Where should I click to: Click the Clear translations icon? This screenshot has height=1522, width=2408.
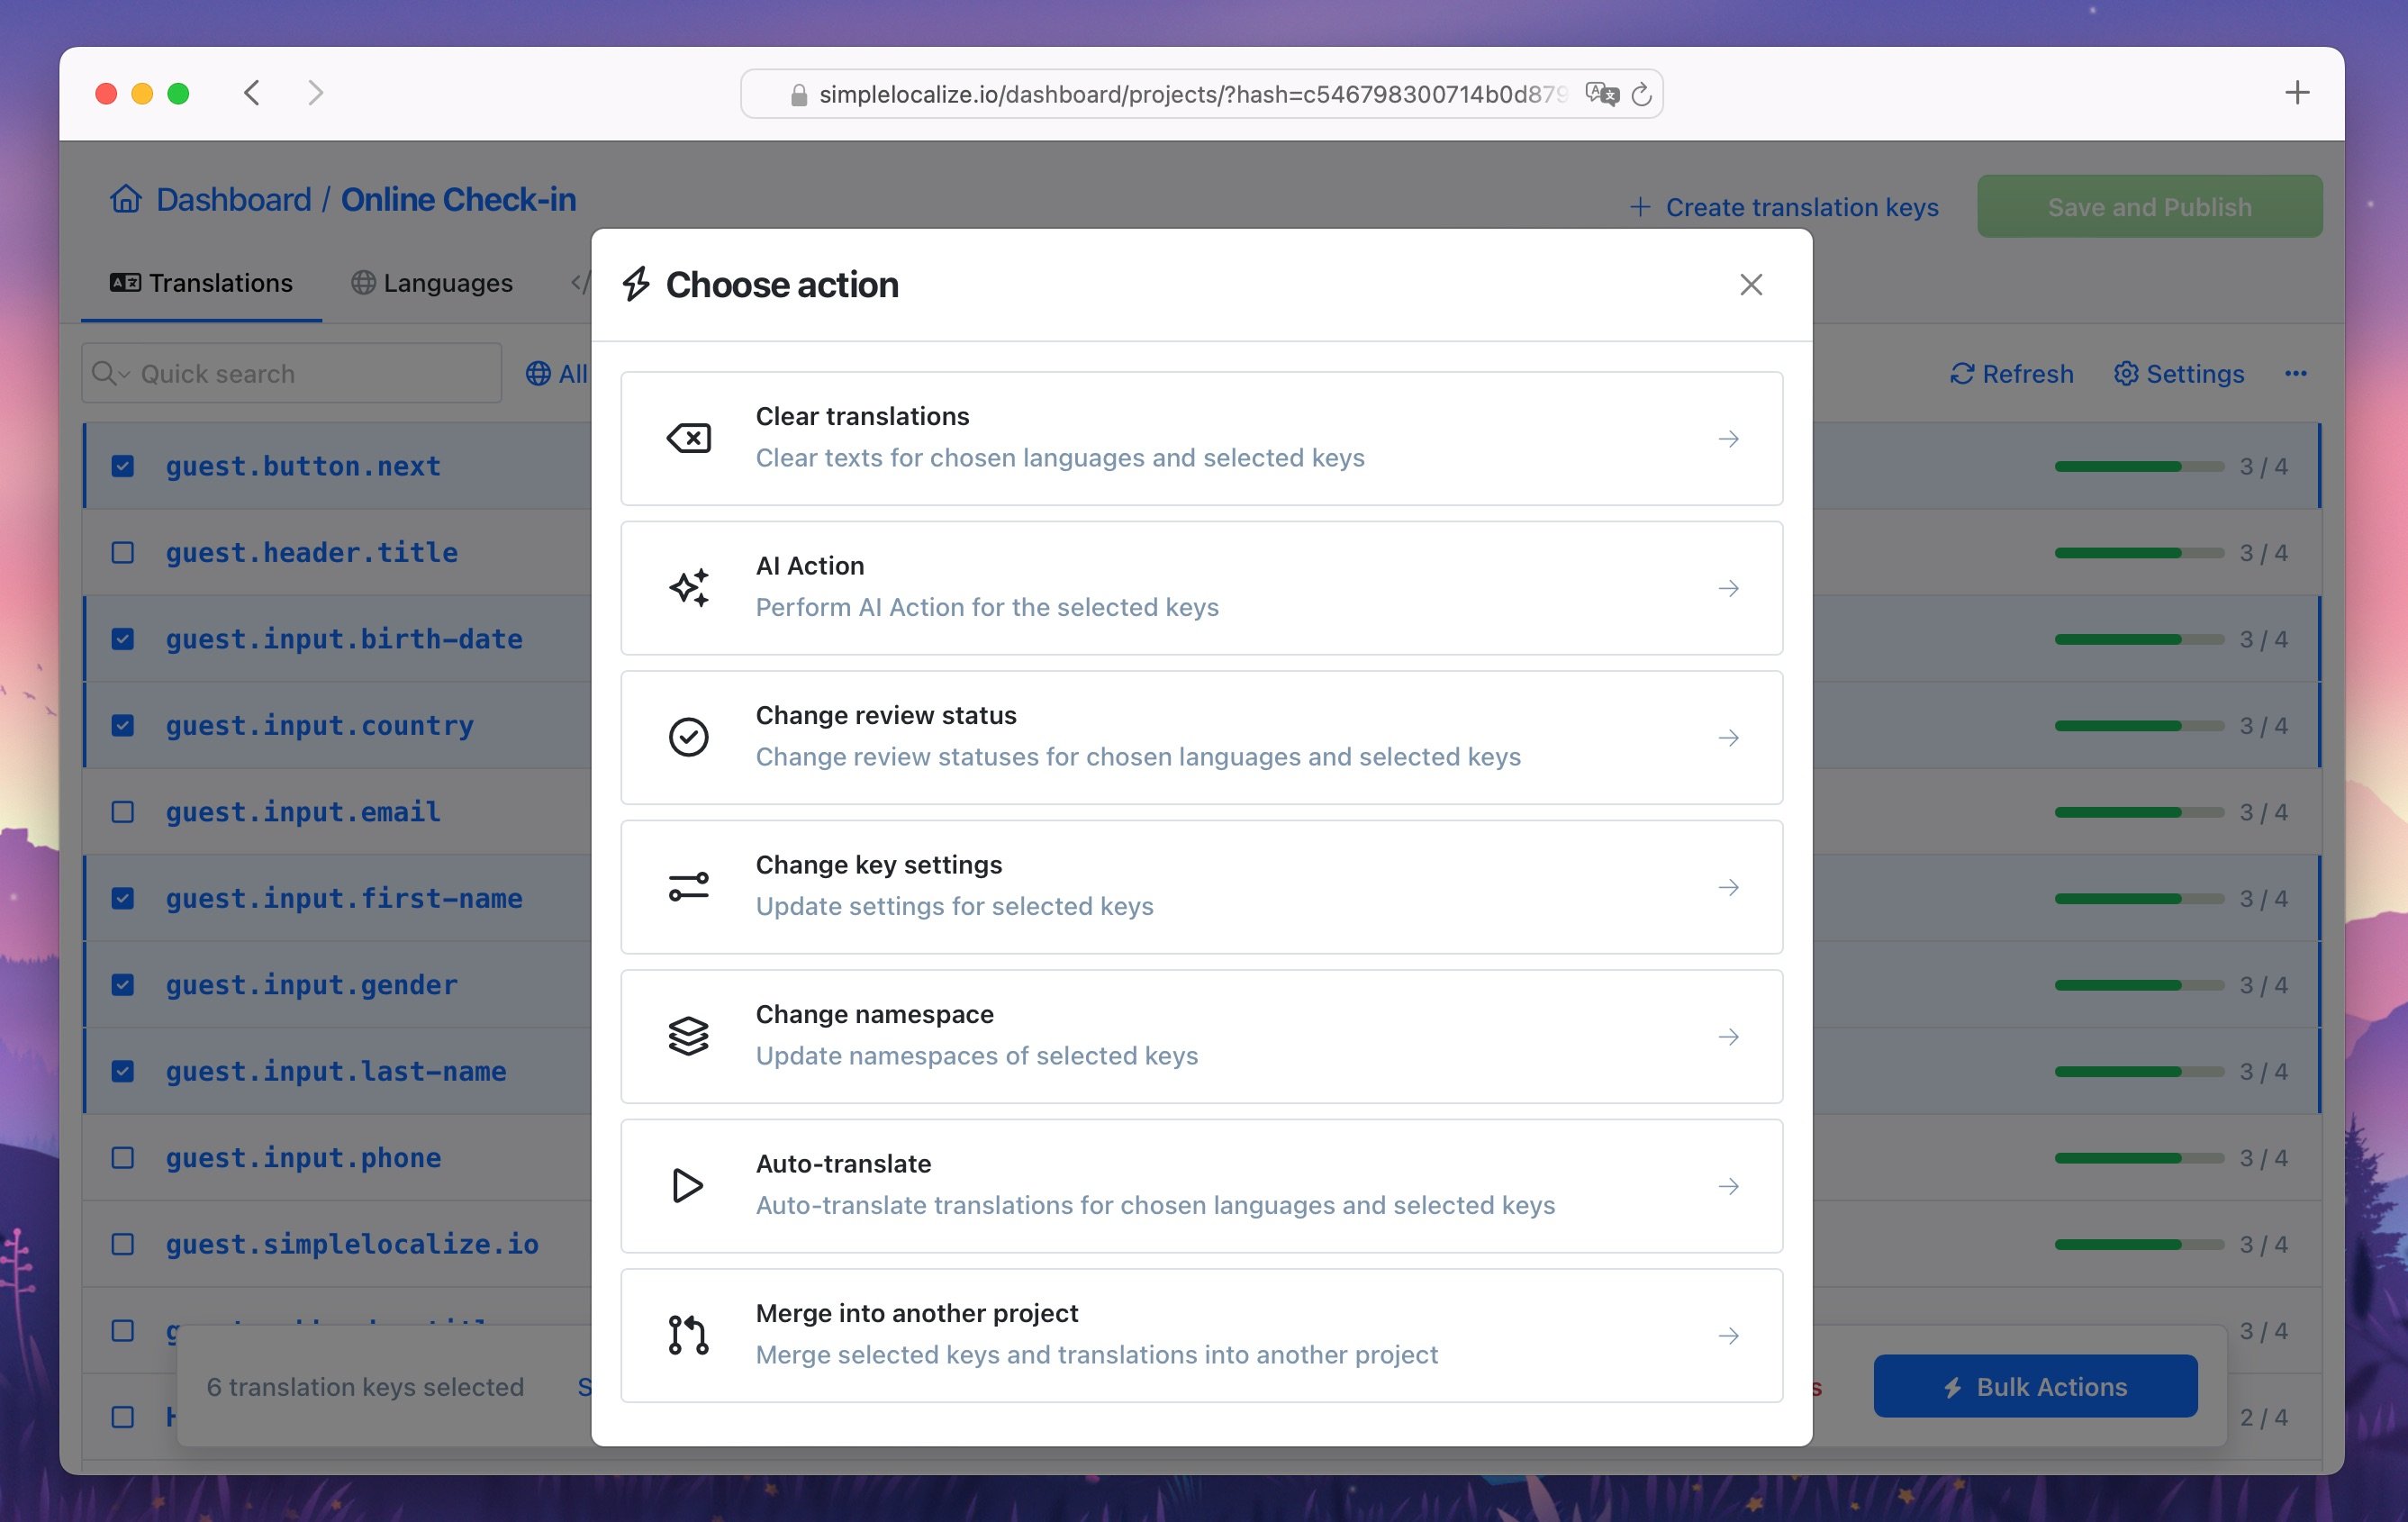click(689, 437)
